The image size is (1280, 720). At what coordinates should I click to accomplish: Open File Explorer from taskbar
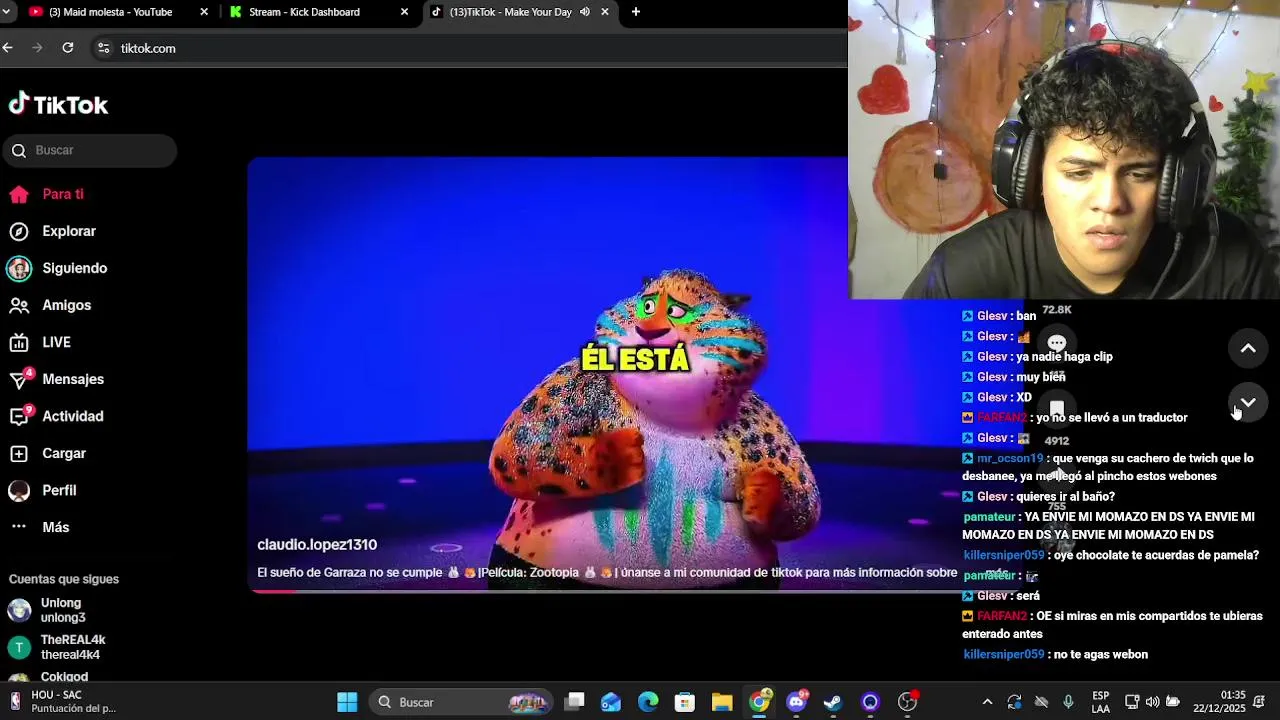tap(722, 702)
